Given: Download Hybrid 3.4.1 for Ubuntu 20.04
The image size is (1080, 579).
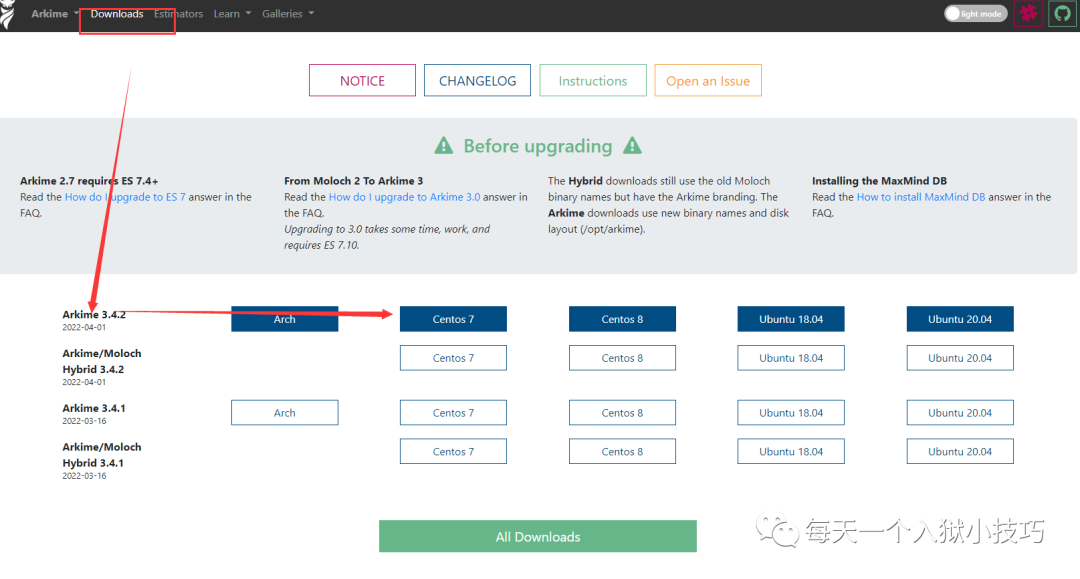Looking at the screenshot, I should (960, 451).
